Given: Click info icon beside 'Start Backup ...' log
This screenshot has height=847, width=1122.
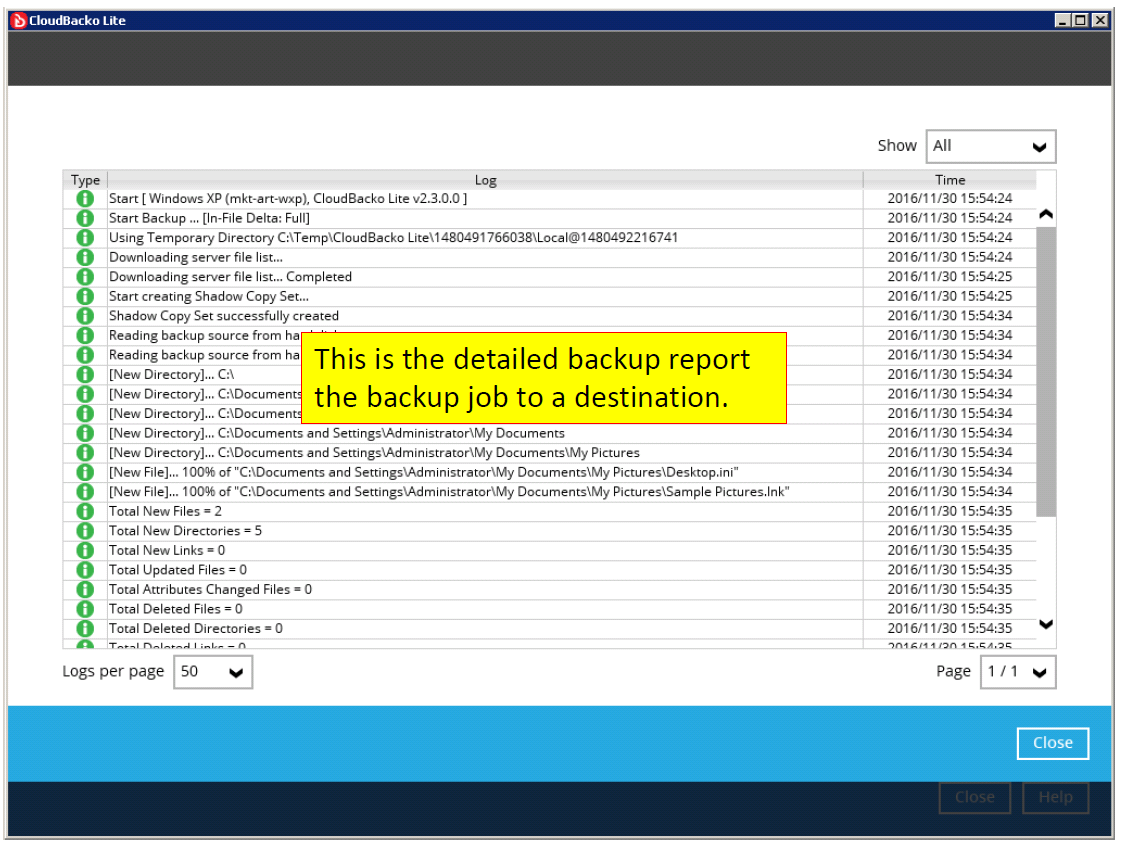Looking at the screenshot, I should tap(85, 217).
